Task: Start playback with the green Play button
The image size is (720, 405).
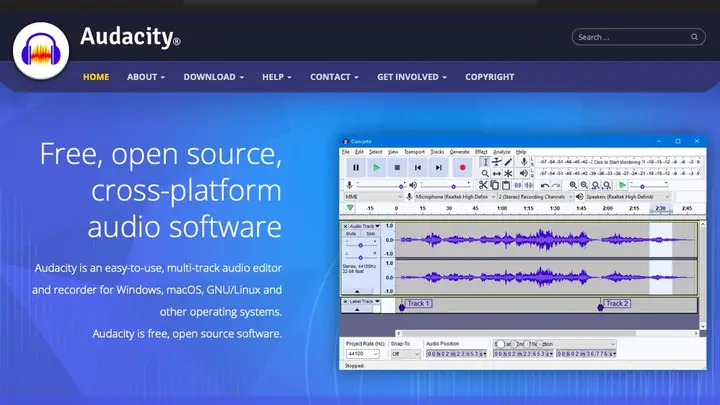Action: pyautogui.click(x=377, y=168)
